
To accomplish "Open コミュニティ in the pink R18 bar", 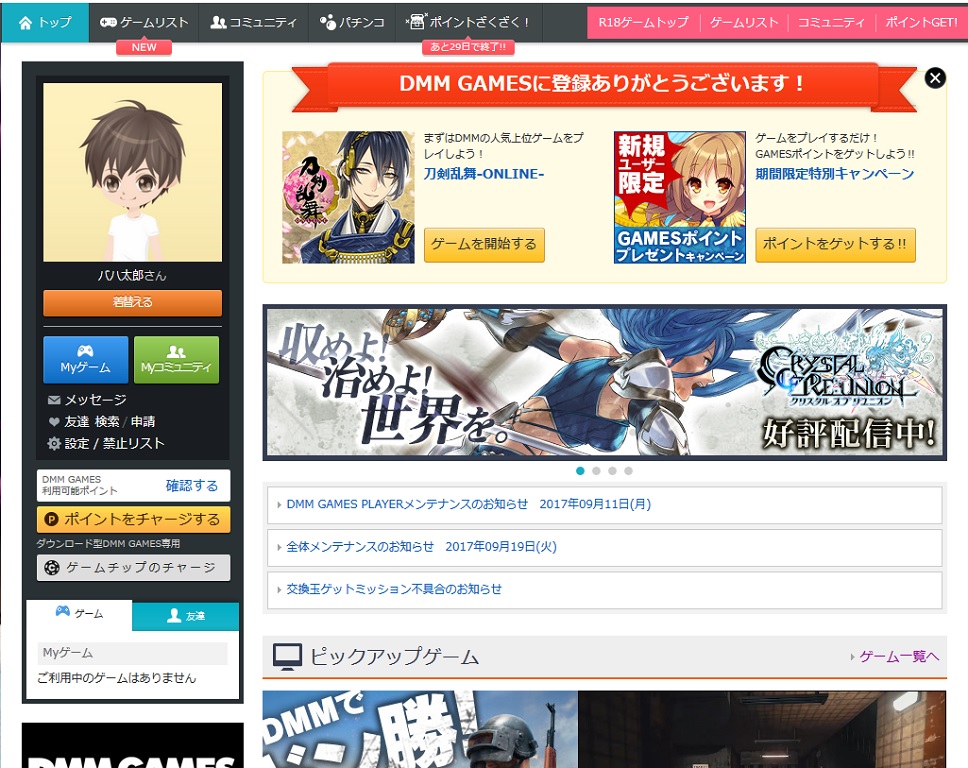I will pyautogui.click(x=831, y=22).
